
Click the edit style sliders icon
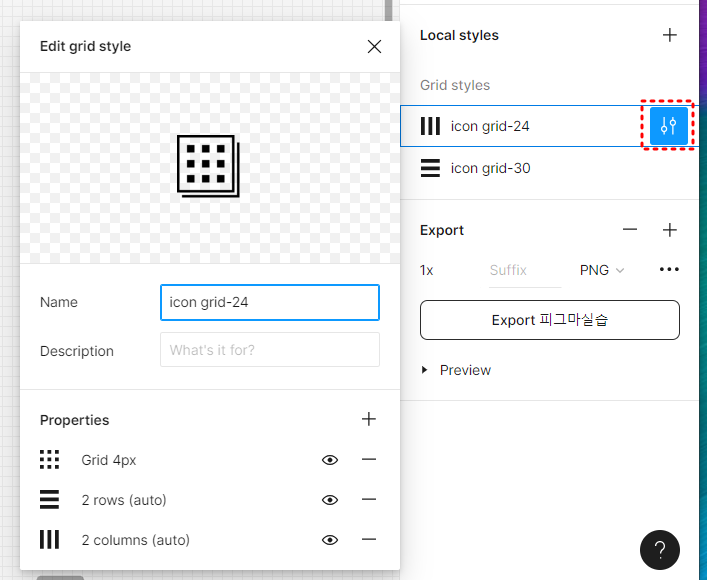pos(669,126)
